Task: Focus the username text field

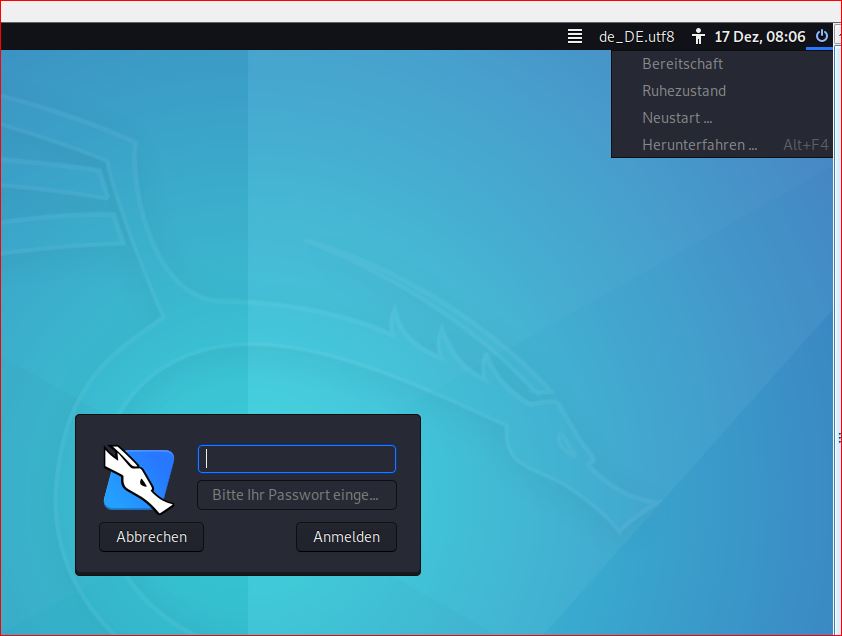Action: click(x=297, y=459)
